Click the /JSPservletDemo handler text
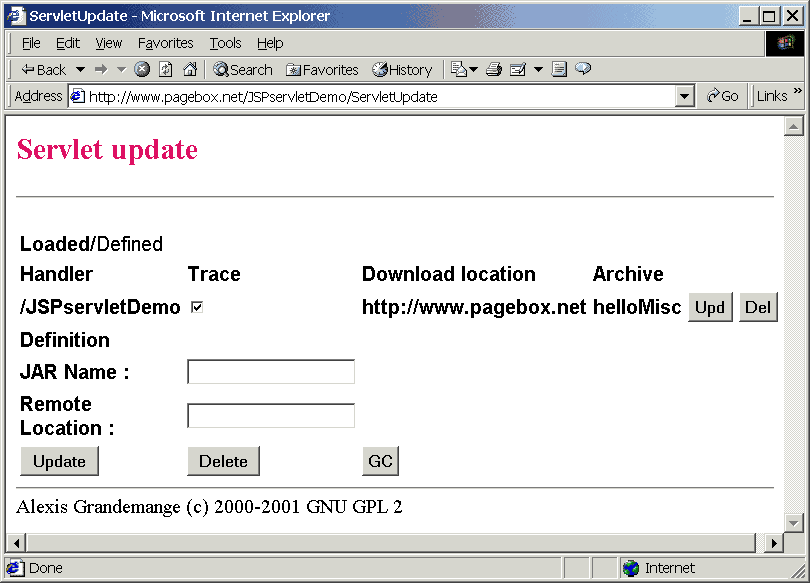The height and width of the screenshot is (583, 810). click(100, 307)
